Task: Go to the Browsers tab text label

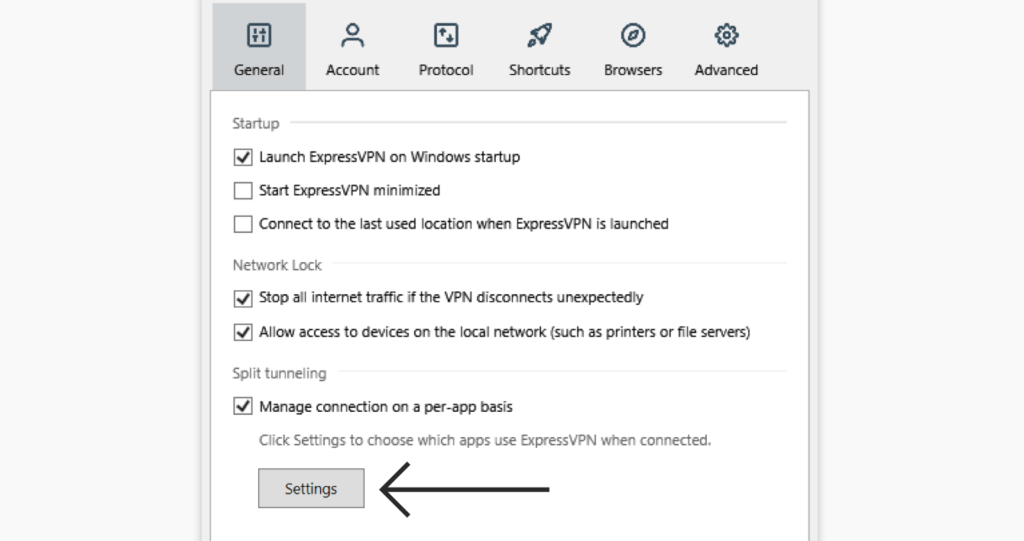Action: point(633,70)
